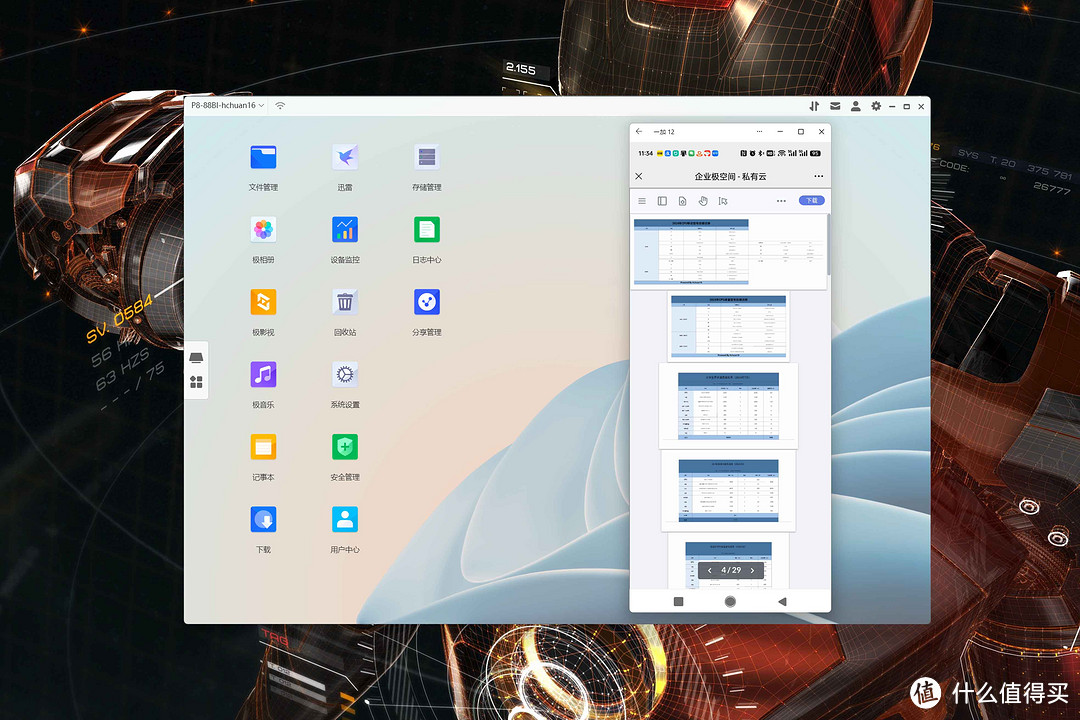The height and width of the screenshot is (720, 1080).
Task: Launch the 极音乐 music app
Action: tap(263, 373)
